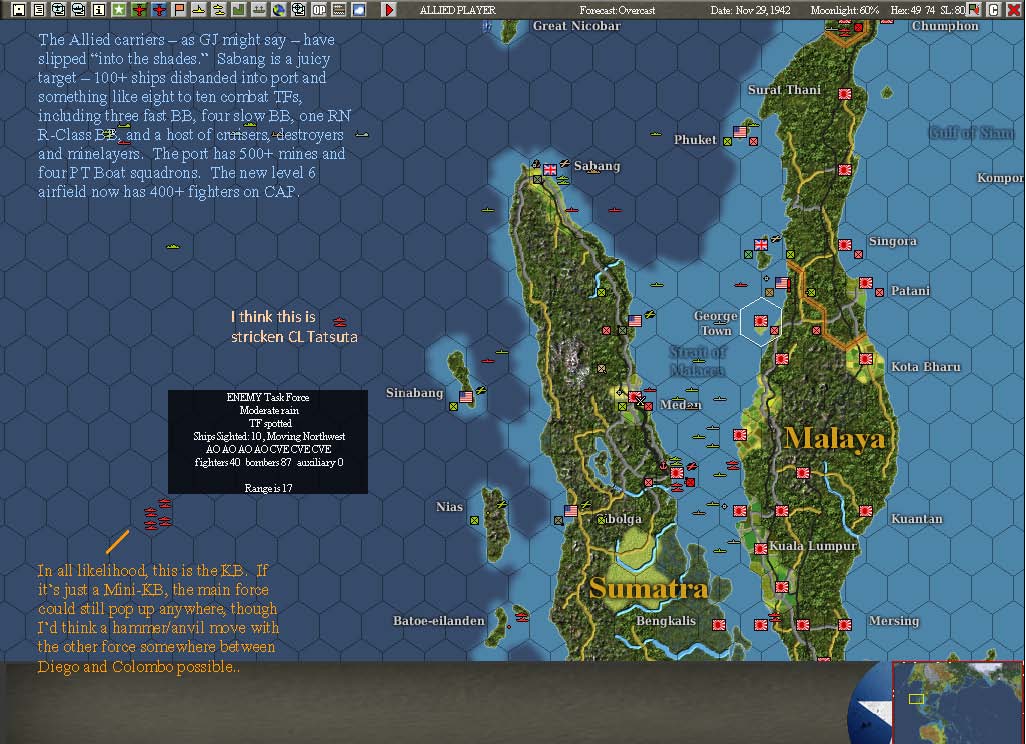This screenshot has height=744, width=1026.
Task: Click the globe map toolbar icon
Action: coord(279,9)
